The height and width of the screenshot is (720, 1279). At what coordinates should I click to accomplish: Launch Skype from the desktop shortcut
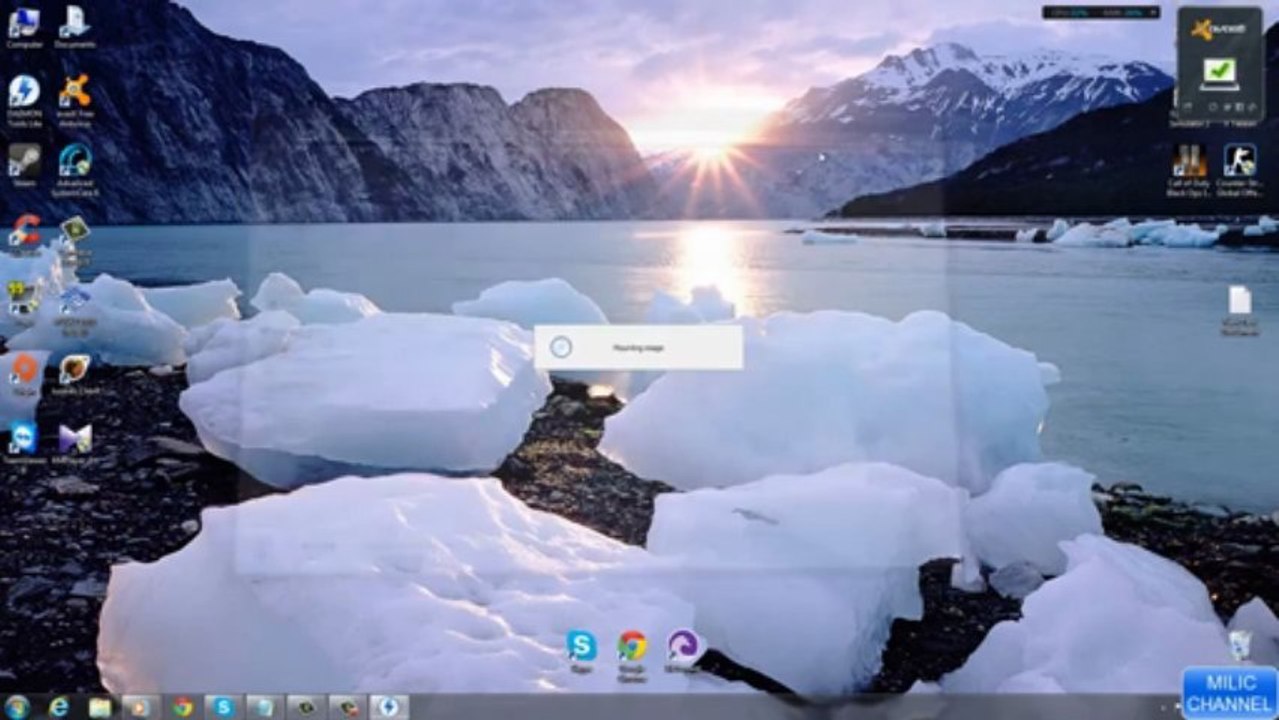(581, 651)
